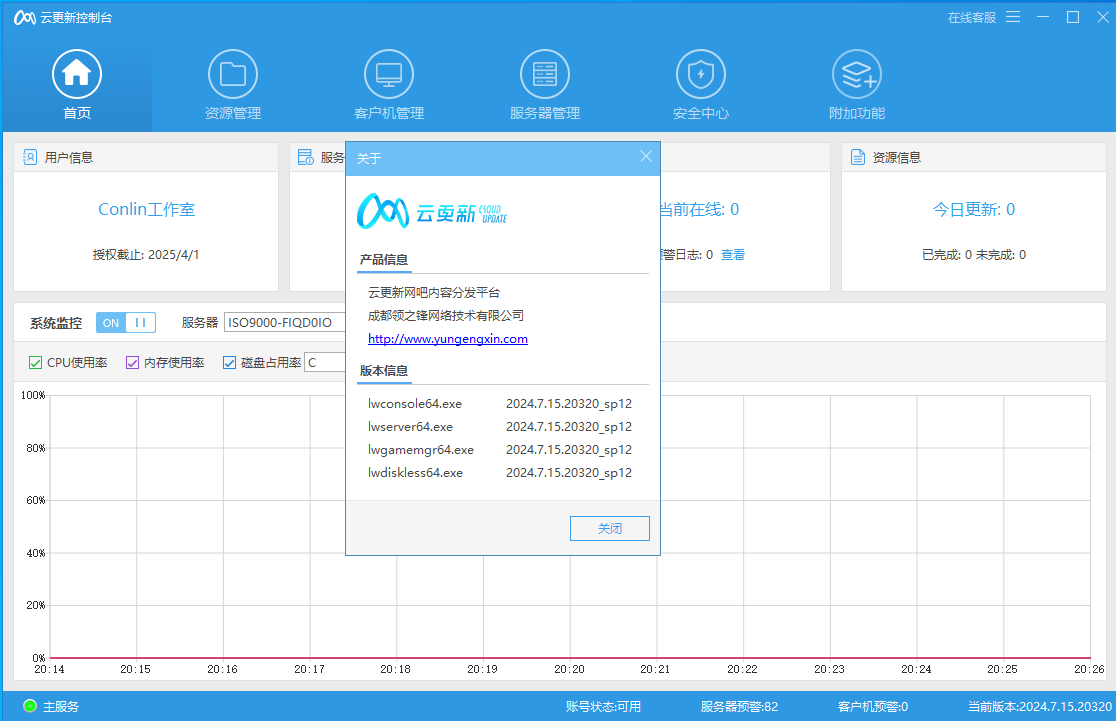Click the green 主服务 status indicator
This screenshot has width=1116, height=721.
[x=30, y=706]
